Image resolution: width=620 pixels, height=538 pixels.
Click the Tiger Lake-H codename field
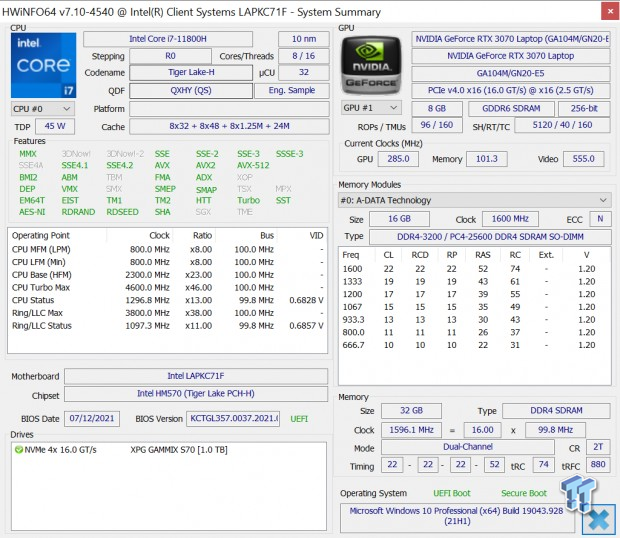191,73
